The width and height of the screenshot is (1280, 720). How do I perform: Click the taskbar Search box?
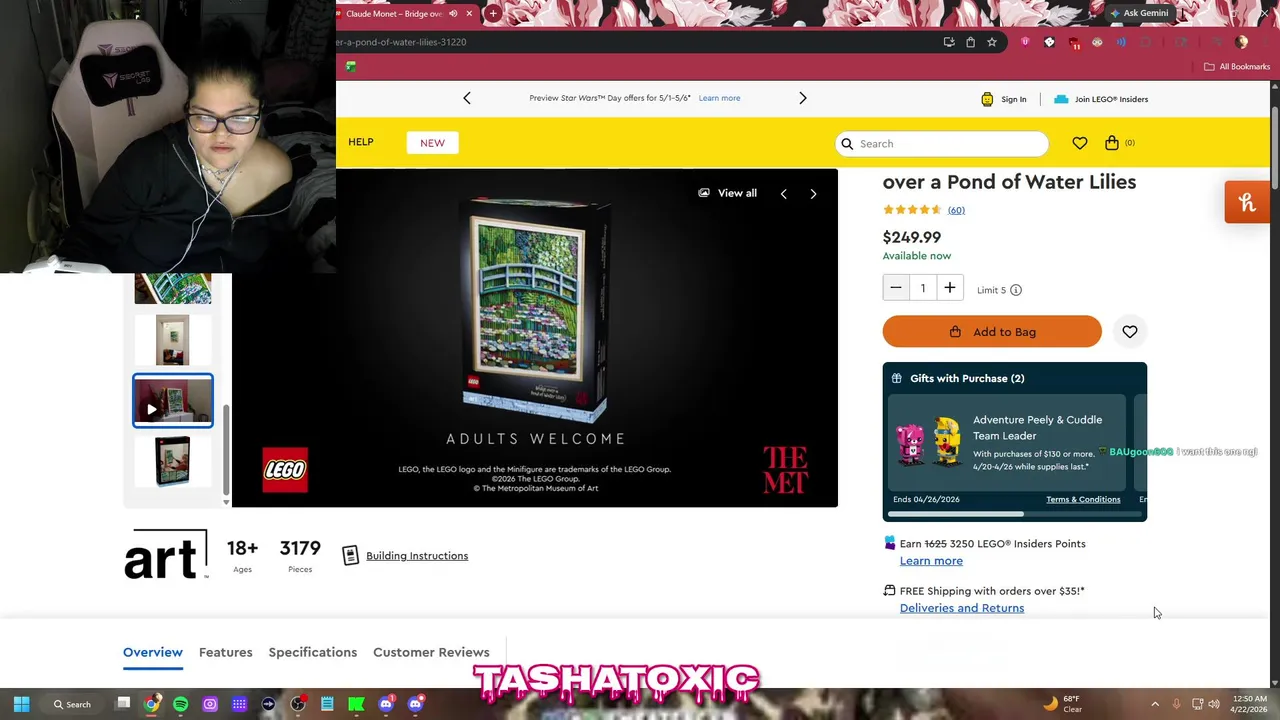73,704
